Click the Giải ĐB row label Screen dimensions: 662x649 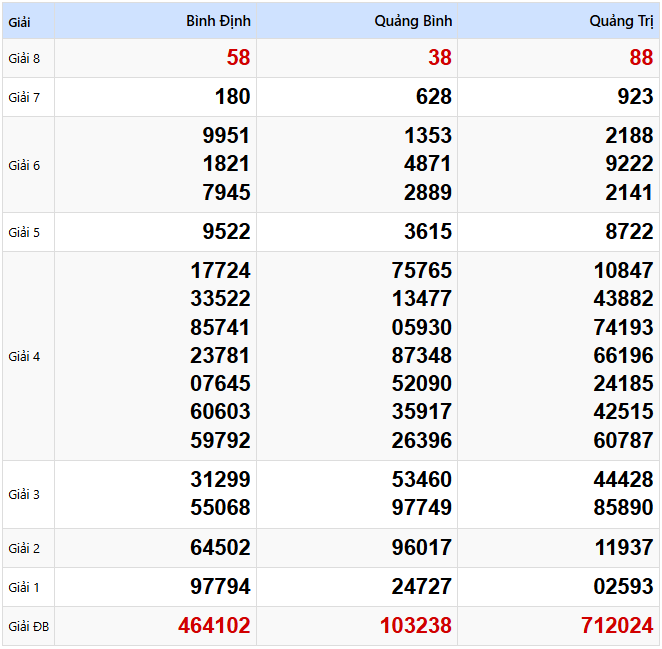28,627
